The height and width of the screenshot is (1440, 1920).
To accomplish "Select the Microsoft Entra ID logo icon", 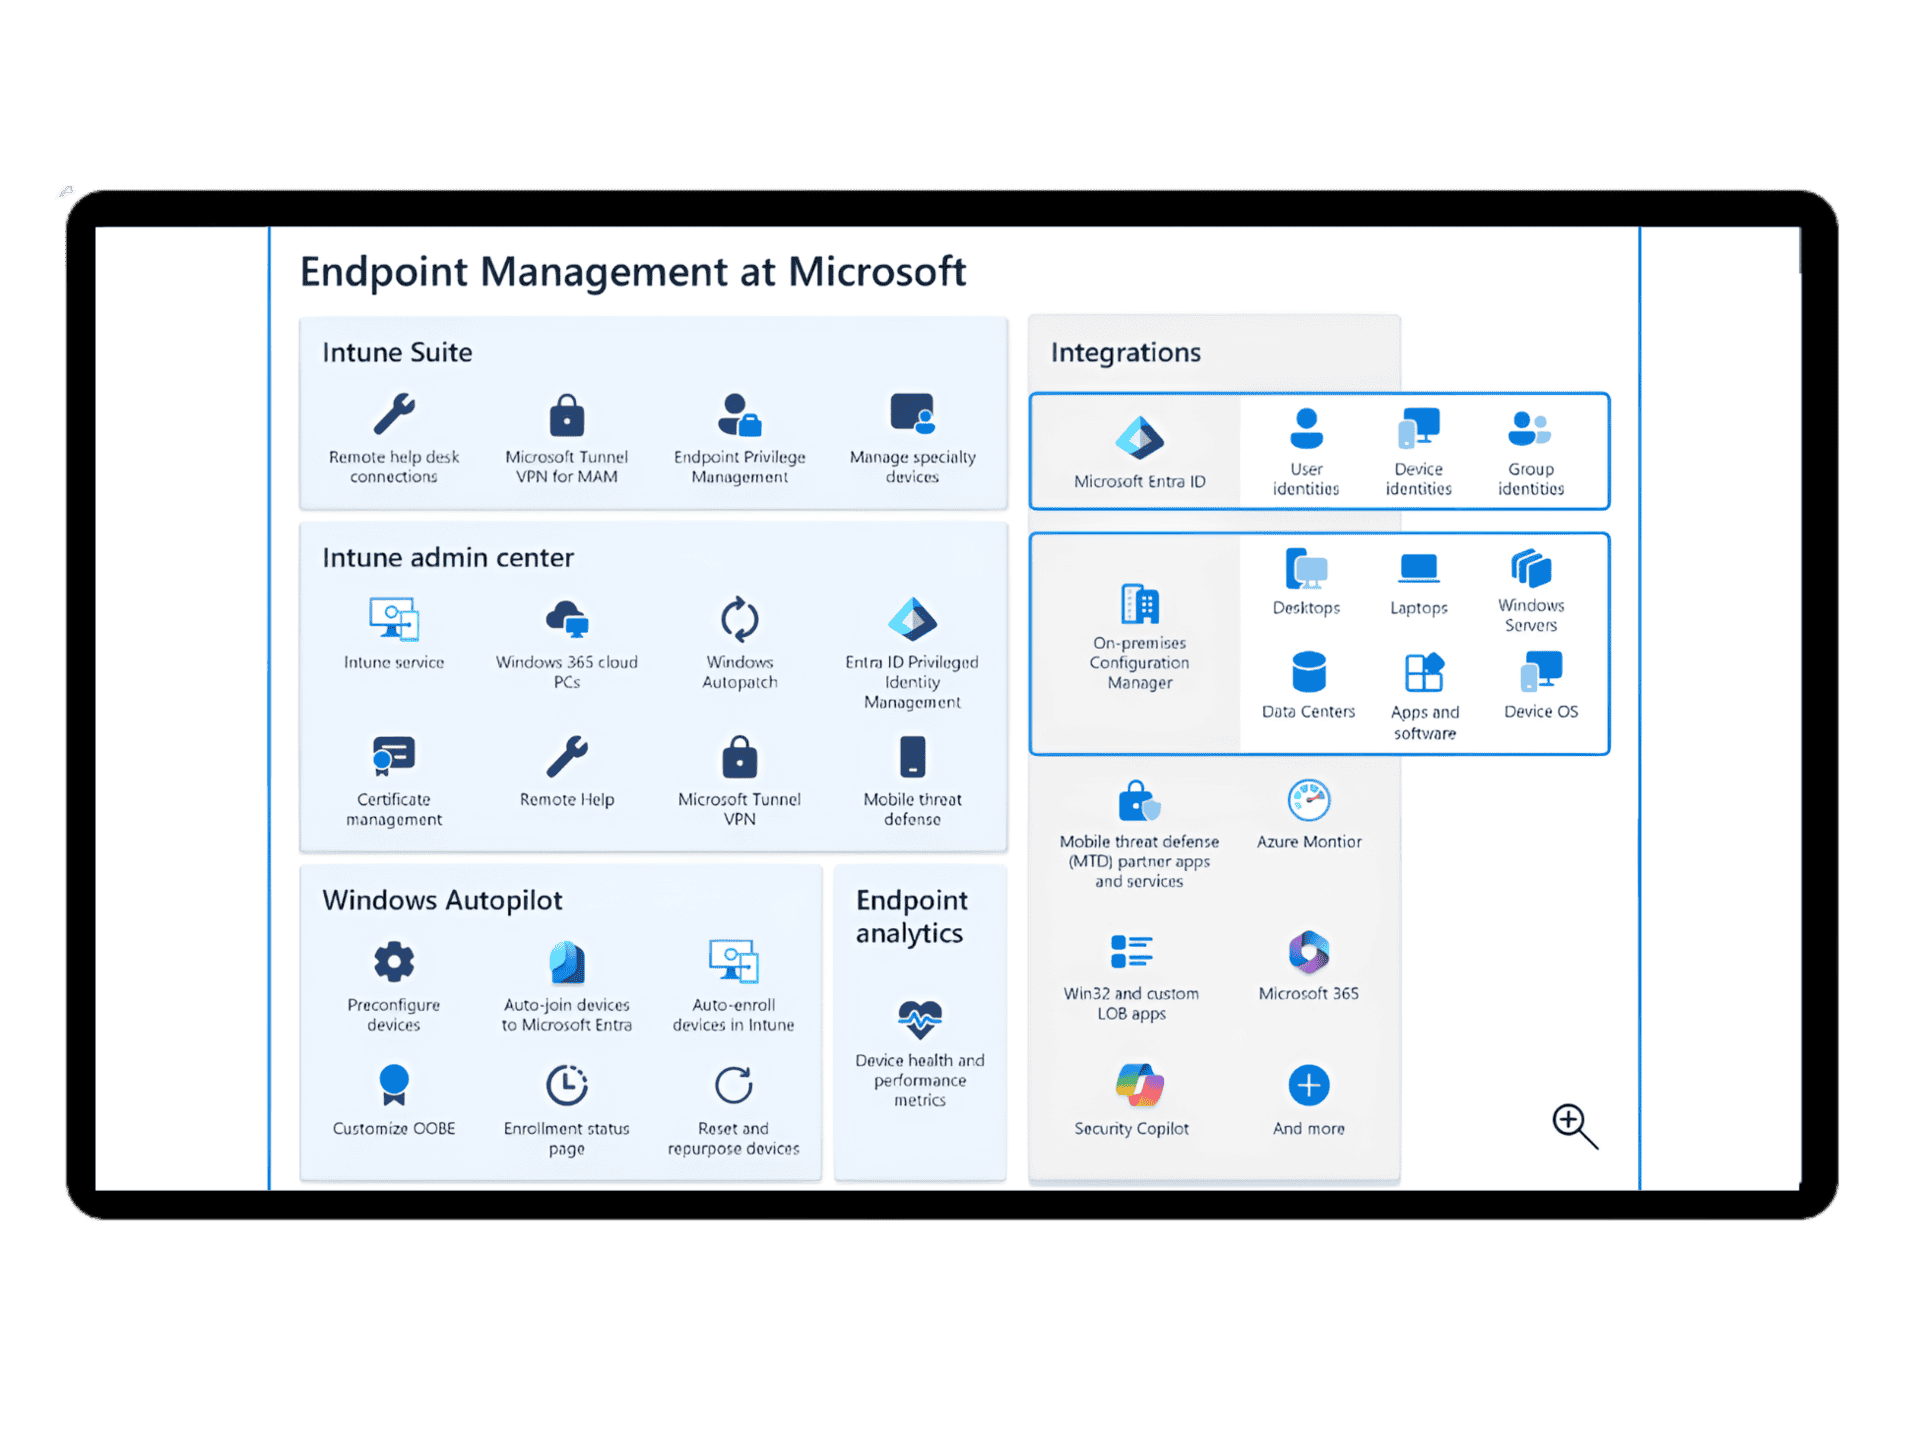I will pos(1140,437).
